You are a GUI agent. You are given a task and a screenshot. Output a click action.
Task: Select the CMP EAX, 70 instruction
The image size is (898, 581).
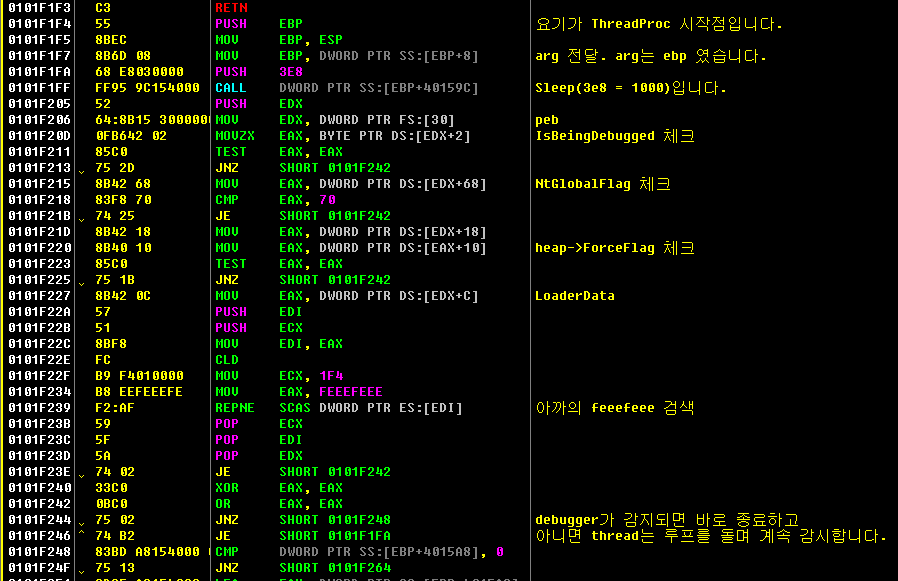[x=275, y=200]
